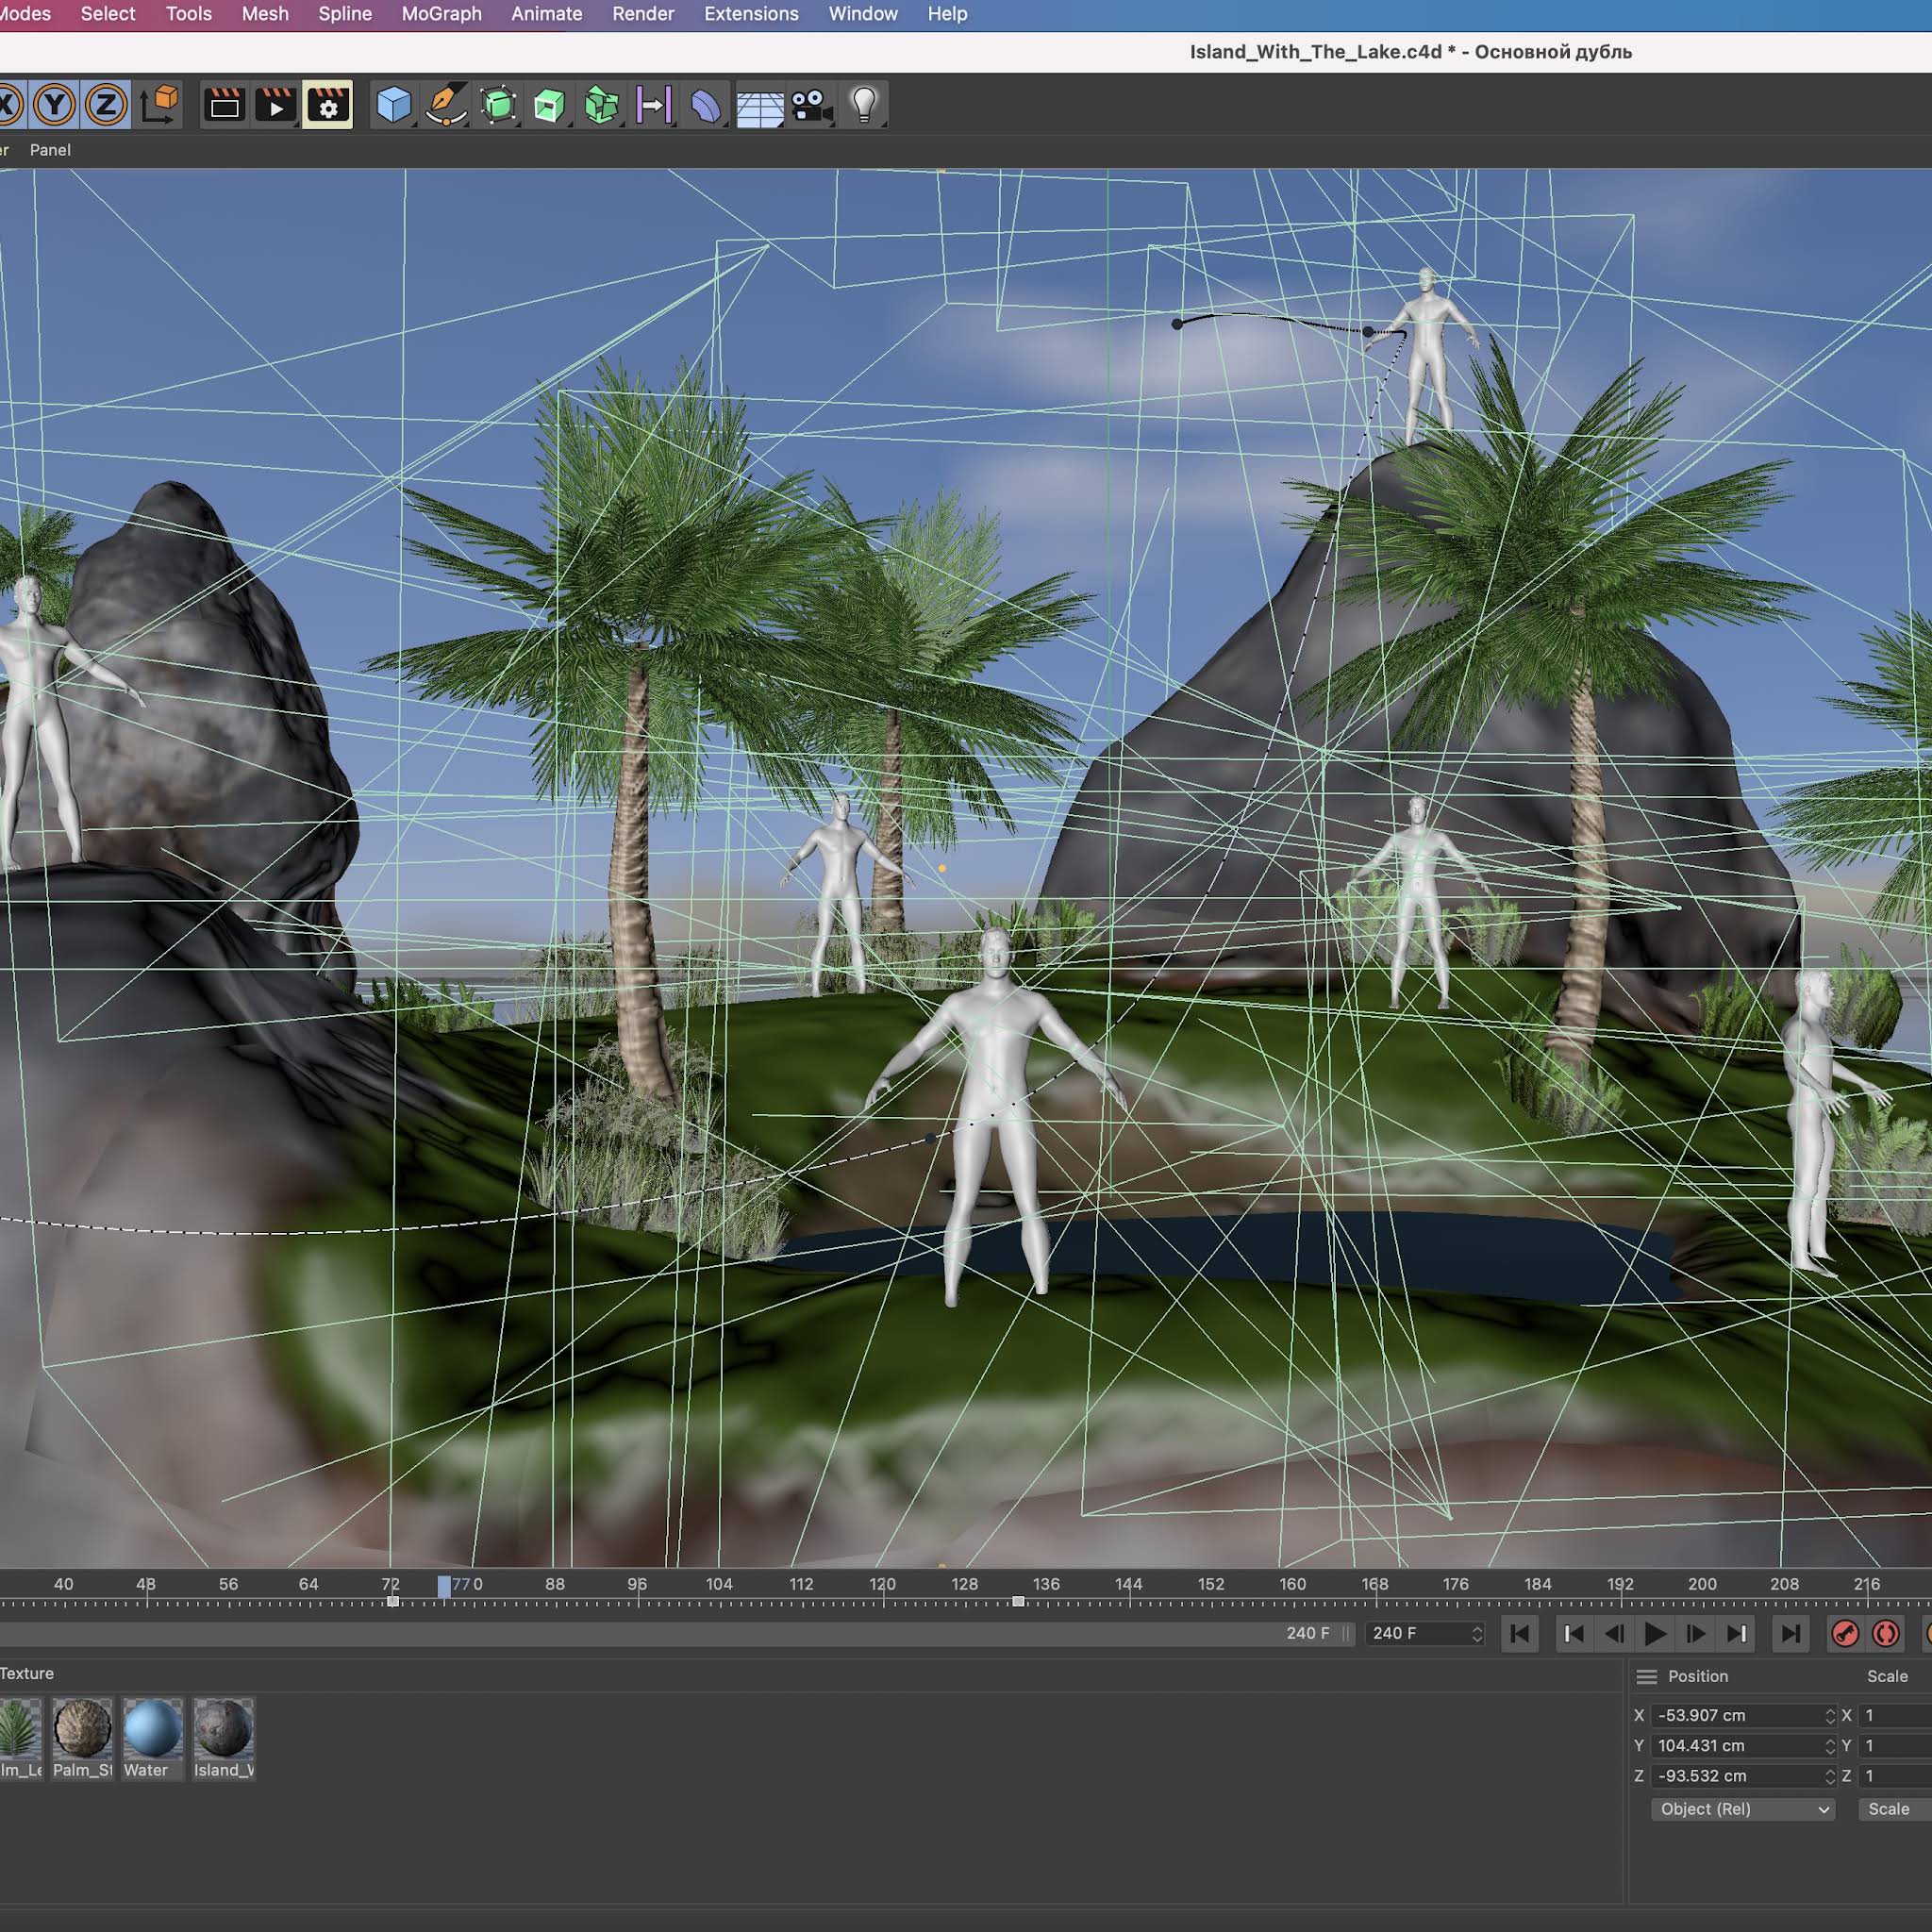Select the Island_V material thumbnail
1932x1932 pixels.
click(223, 1737)
